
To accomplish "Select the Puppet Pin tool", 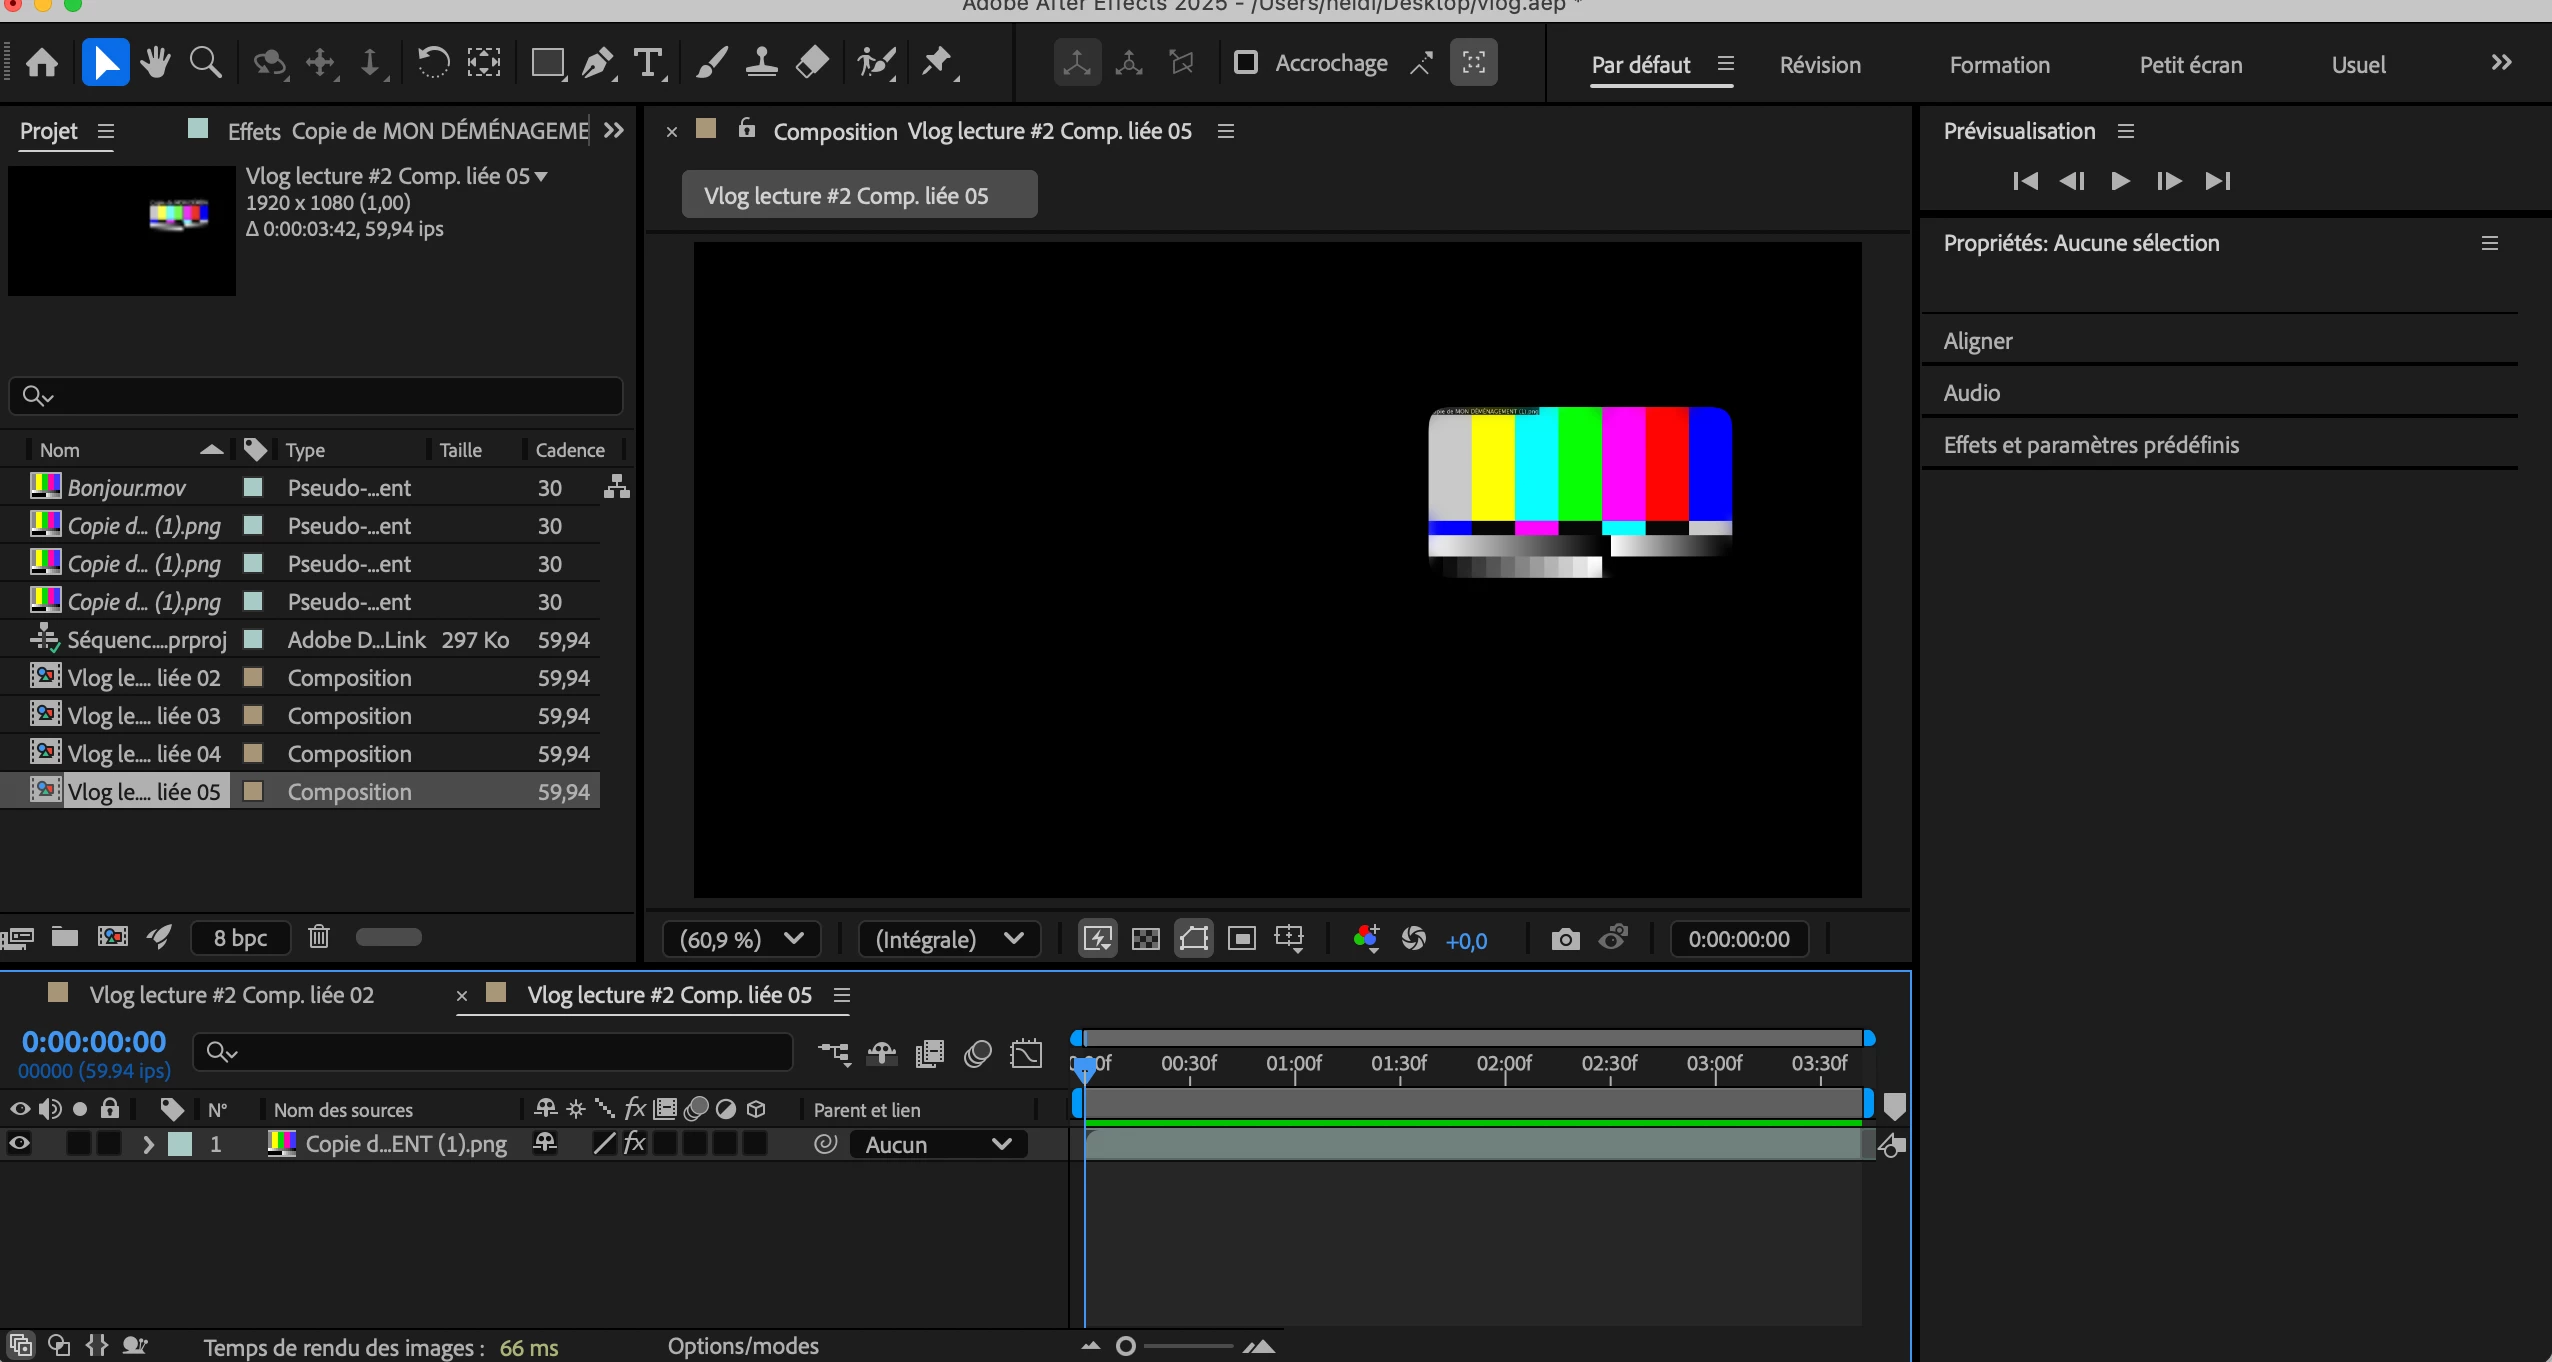I will click(936, 64).
